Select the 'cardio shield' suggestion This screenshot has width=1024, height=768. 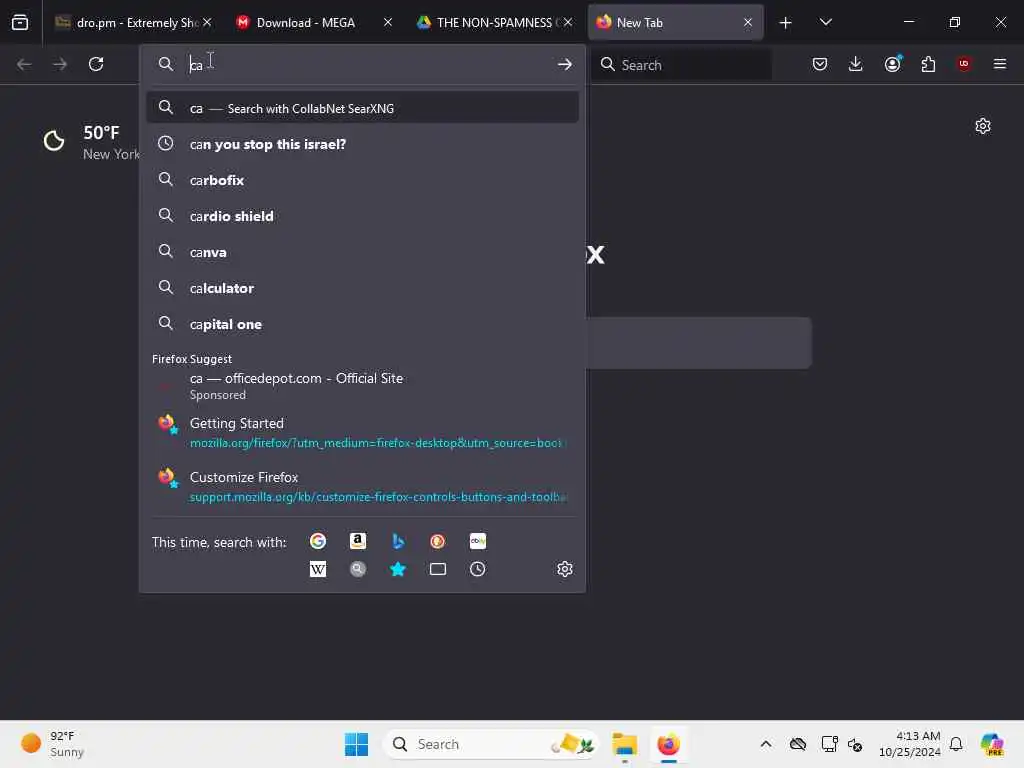coord(362,216)
